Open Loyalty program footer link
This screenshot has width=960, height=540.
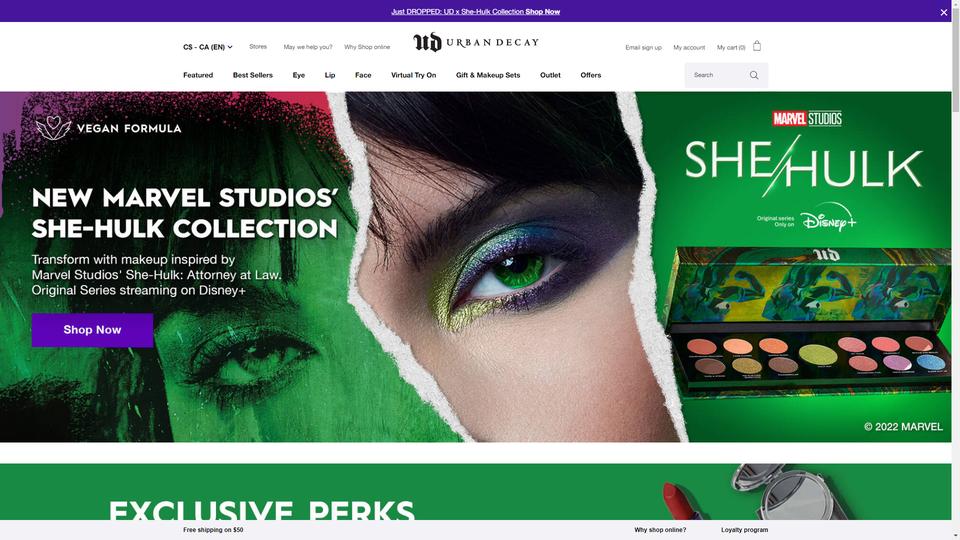click(744, 530)
